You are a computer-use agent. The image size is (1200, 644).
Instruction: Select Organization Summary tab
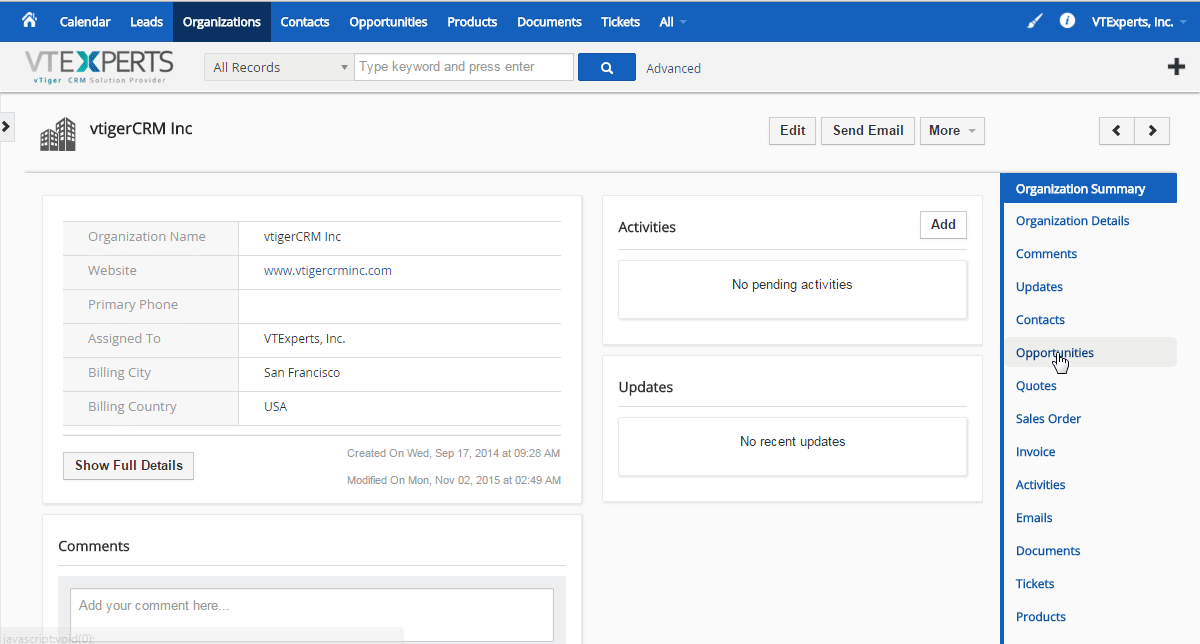1089,188
